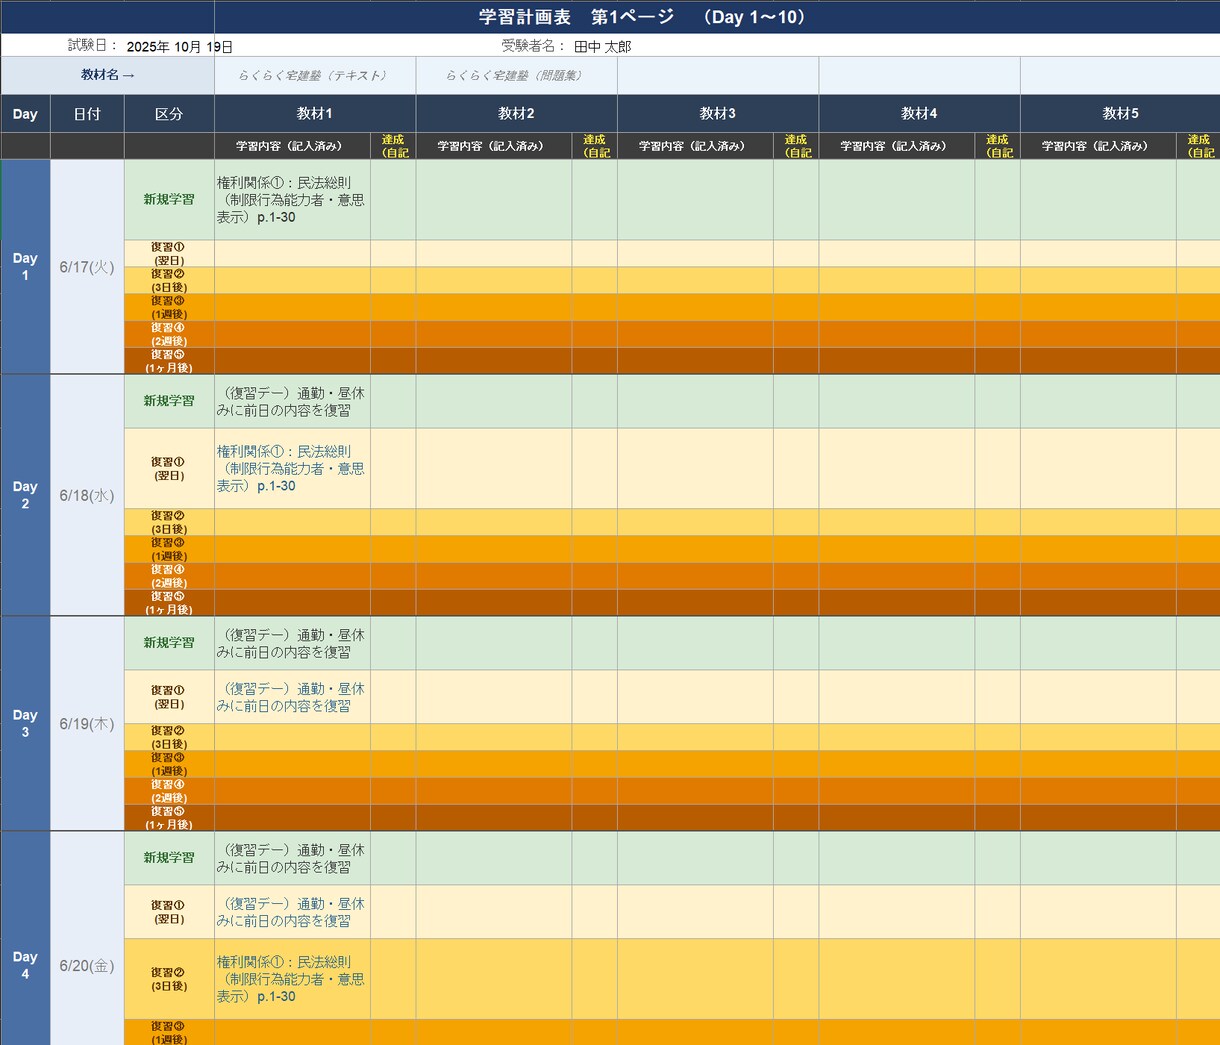Click the 教材4 column header
1220x1045 pixels.
(x=919, y=114)
